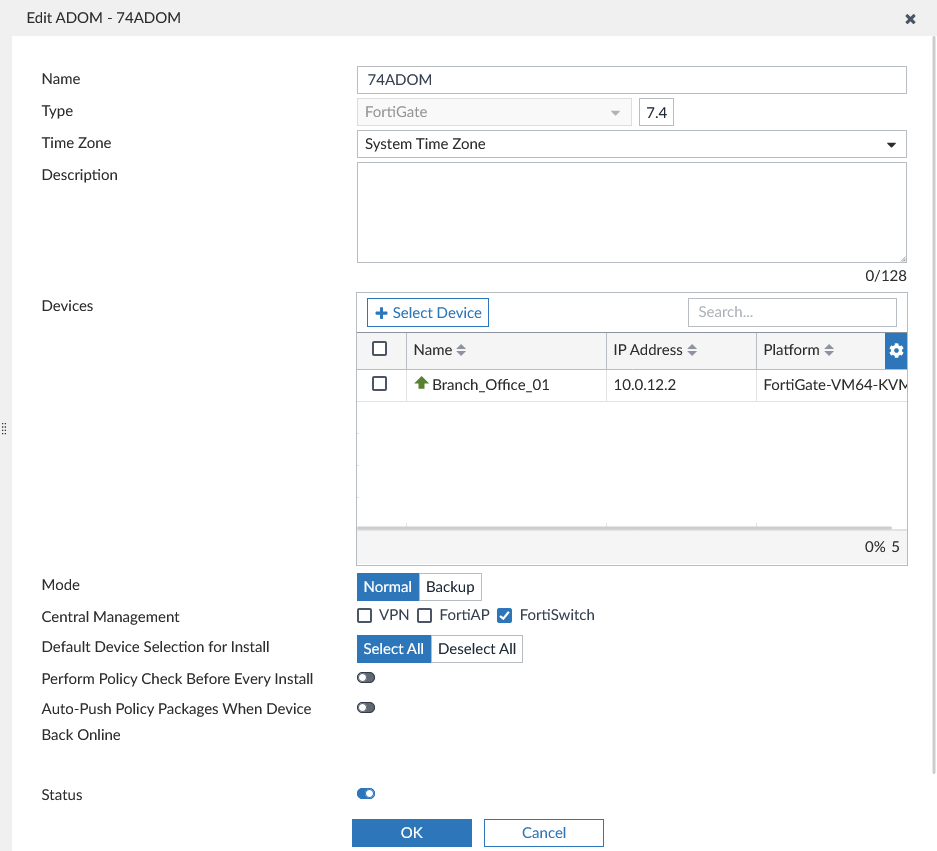Open the column settings gear in the Devices table
Image resolution: width=937 pixels, height=851 pixels.
click(x=896, y=350)
